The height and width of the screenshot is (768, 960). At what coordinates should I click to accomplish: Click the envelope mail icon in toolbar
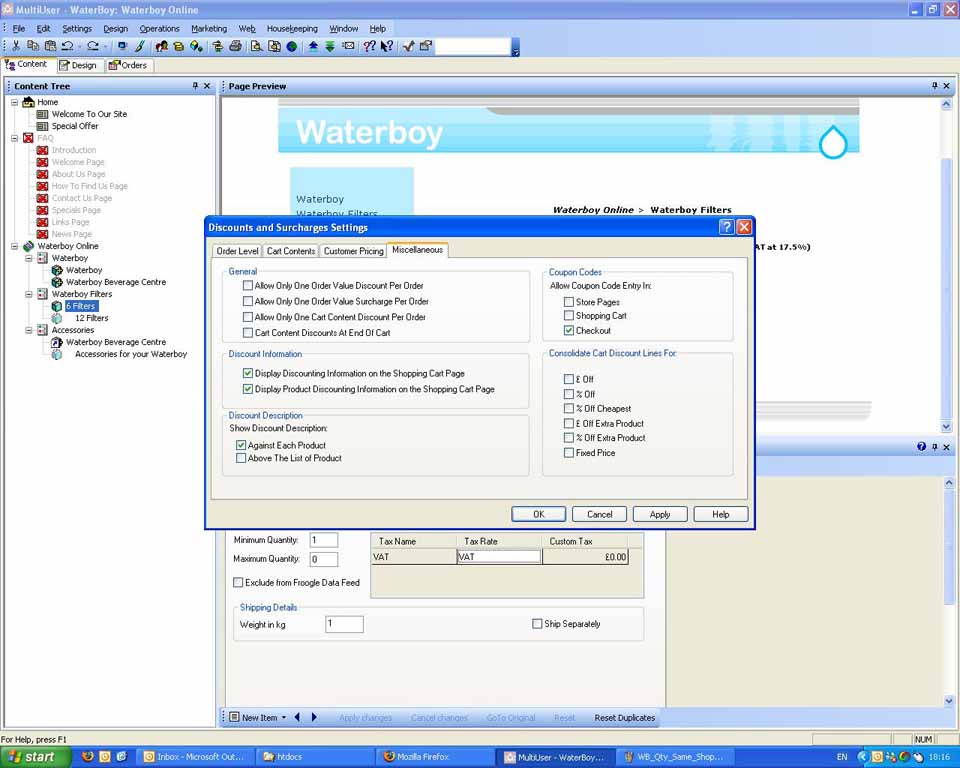(x=348, y=46)
